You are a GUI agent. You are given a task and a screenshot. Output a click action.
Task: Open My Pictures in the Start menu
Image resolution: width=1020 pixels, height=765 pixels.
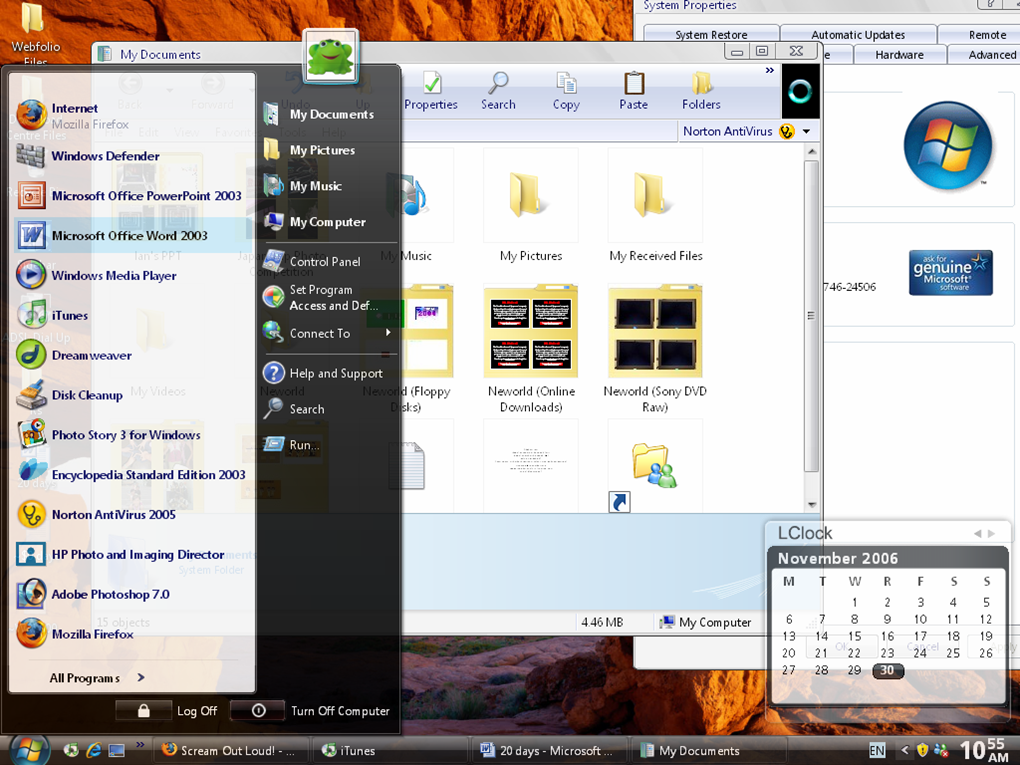tap(310, 150)
